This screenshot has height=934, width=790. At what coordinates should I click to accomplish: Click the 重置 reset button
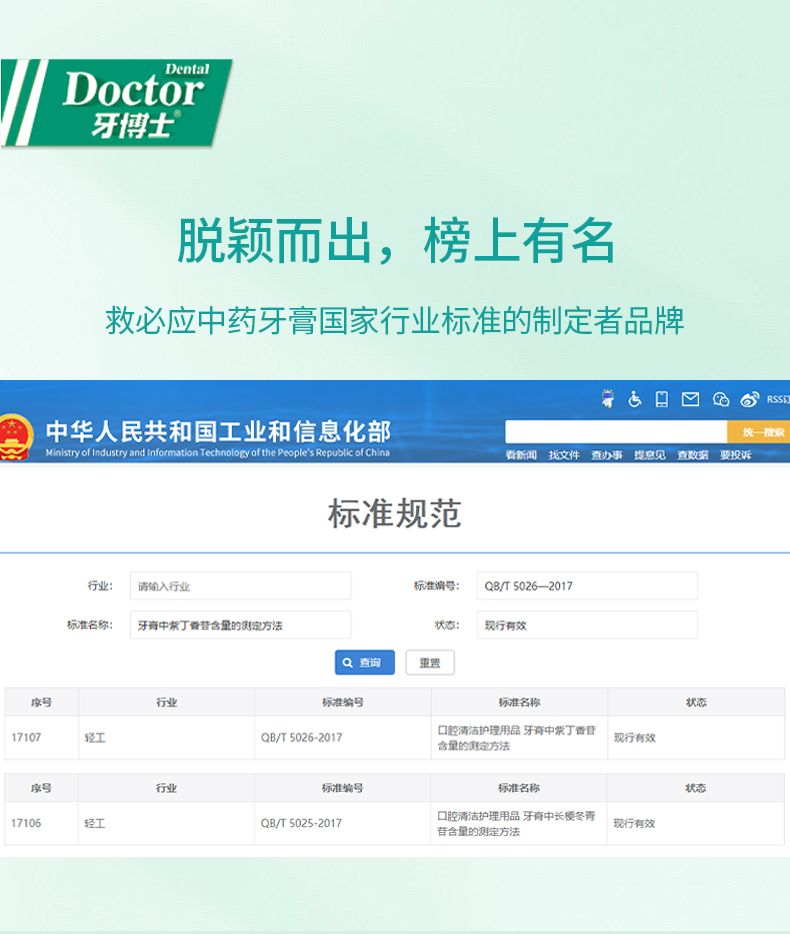click(x=430, y=662)
